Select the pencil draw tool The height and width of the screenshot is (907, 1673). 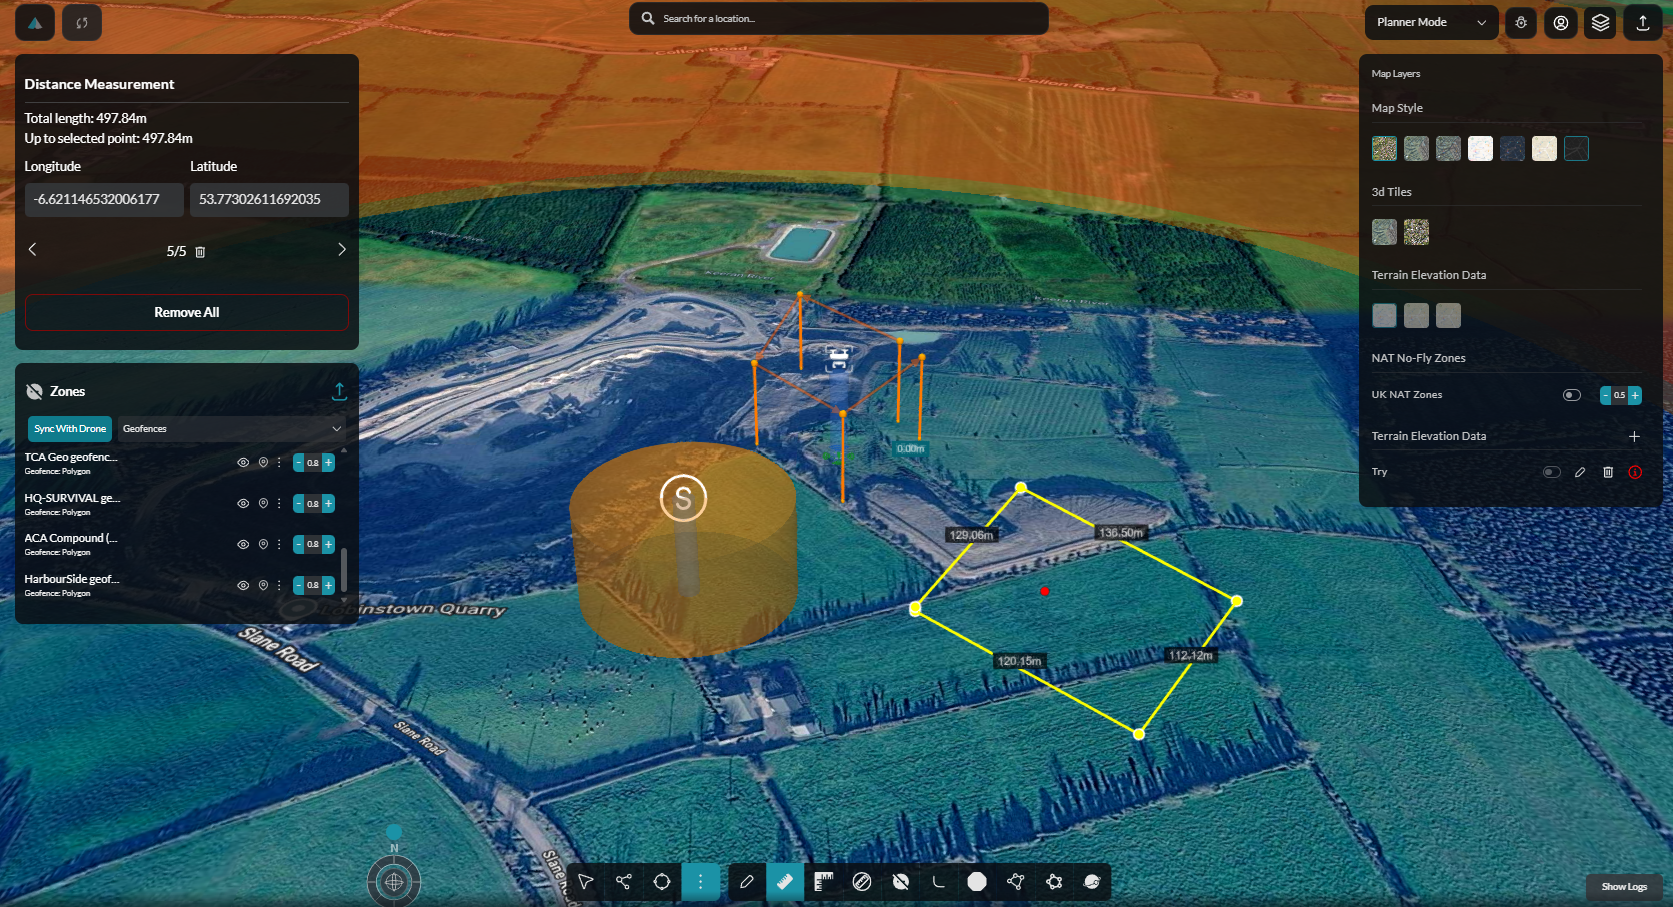coord(746,881)
